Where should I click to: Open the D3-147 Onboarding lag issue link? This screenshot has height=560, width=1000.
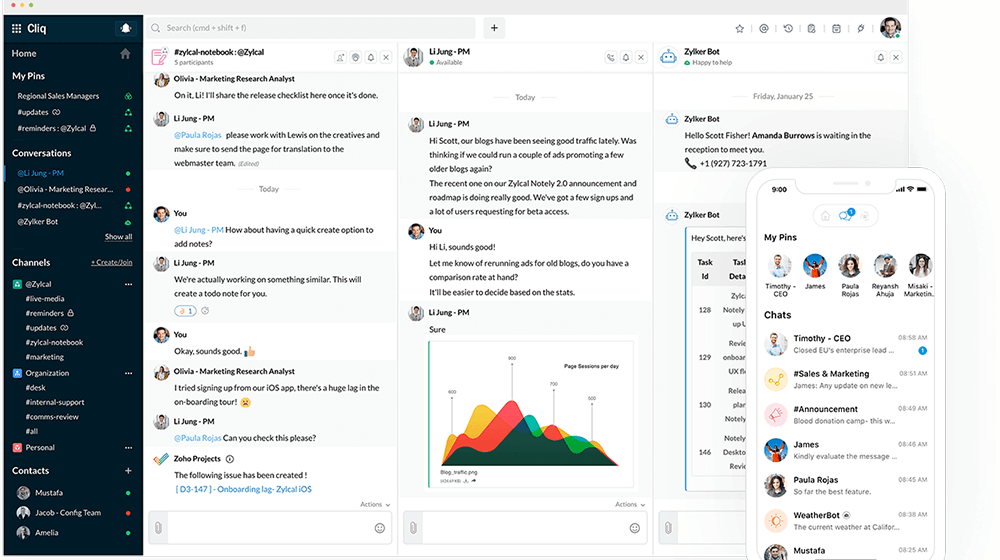click(x=243, y=489)
